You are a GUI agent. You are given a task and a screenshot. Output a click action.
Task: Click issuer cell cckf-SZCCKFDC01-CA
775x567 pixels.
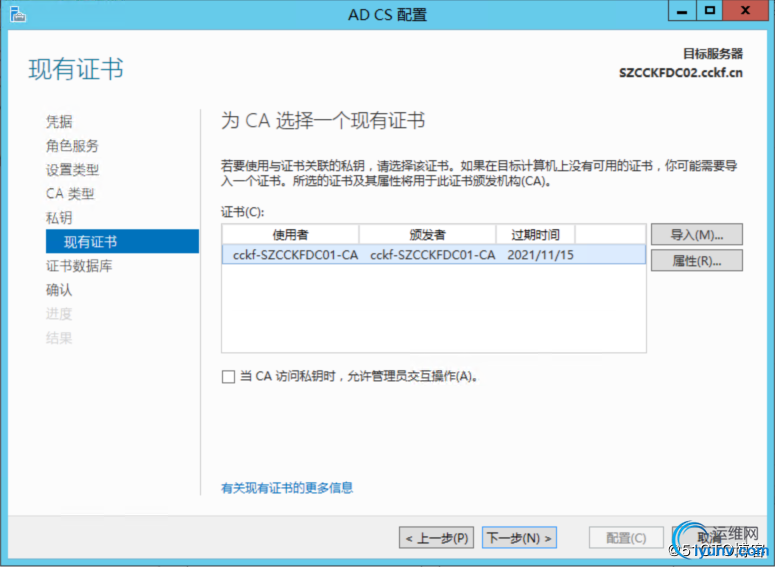click(x=432, y=255)
